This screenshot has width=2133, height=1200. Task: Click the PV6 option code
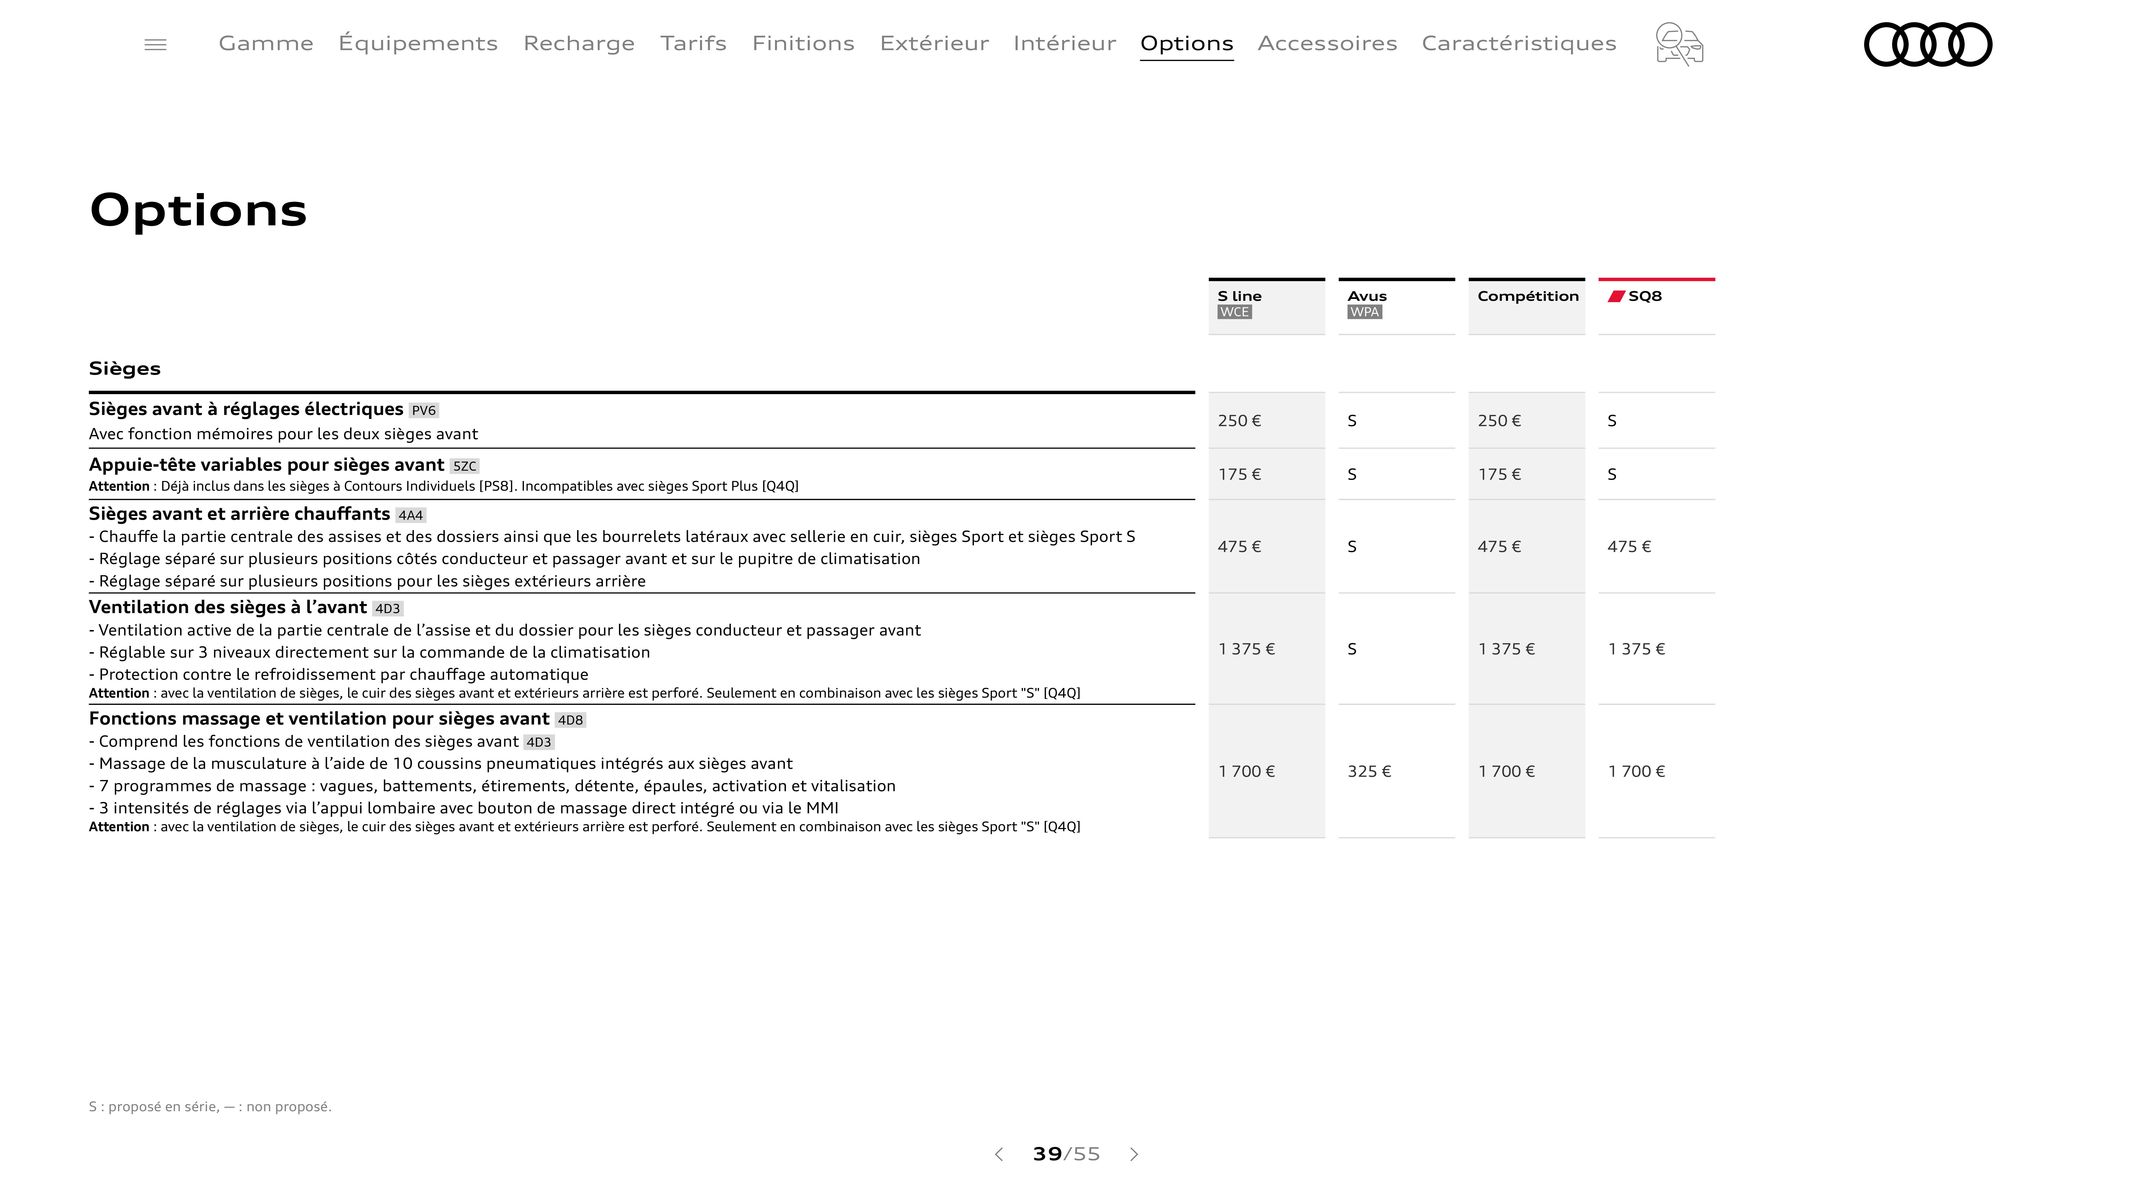424,411
